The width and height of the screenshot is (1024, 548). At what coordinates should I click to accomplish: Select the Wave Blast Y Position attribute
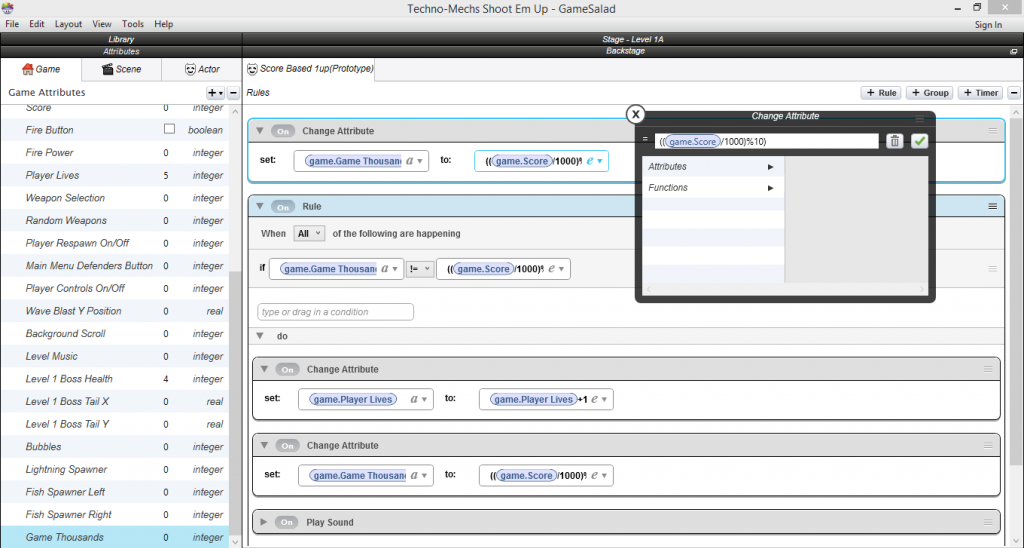point(115,311)
